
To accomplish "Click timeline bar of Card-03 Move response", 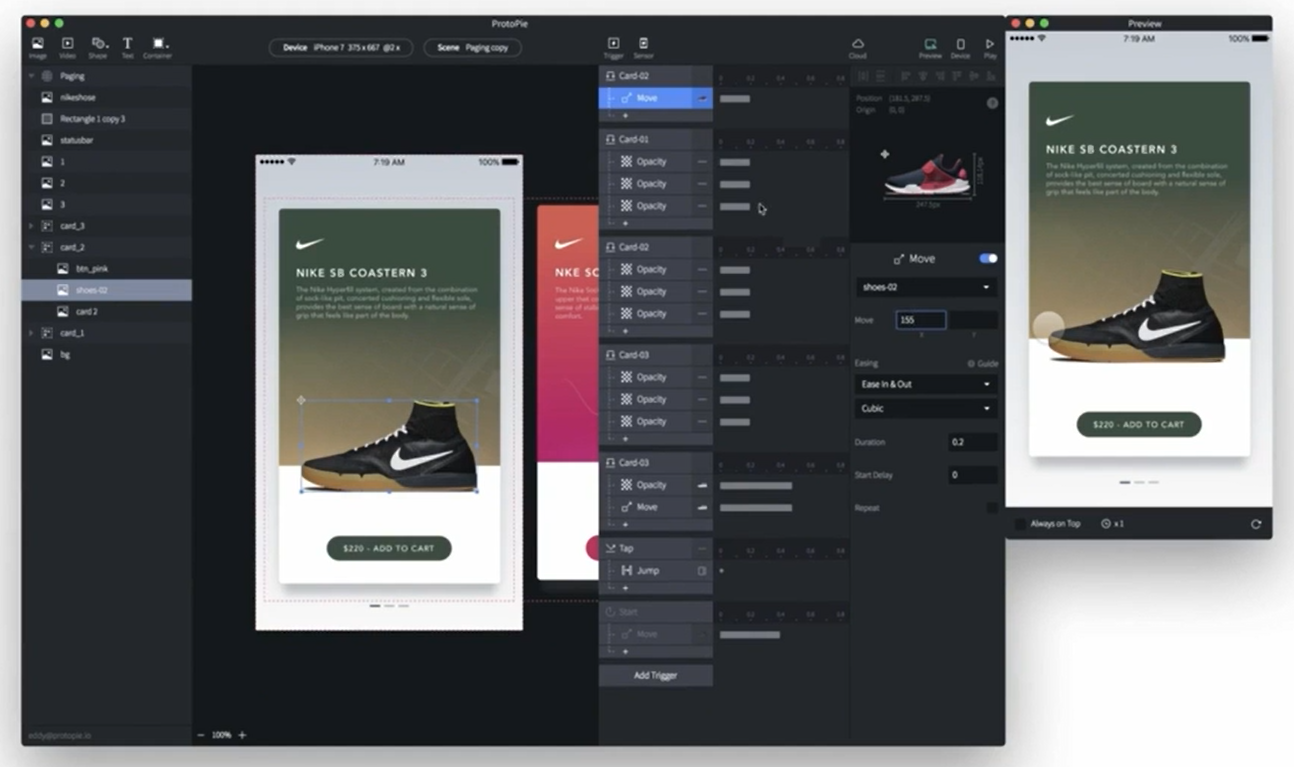I will click(x=756, y=508).
